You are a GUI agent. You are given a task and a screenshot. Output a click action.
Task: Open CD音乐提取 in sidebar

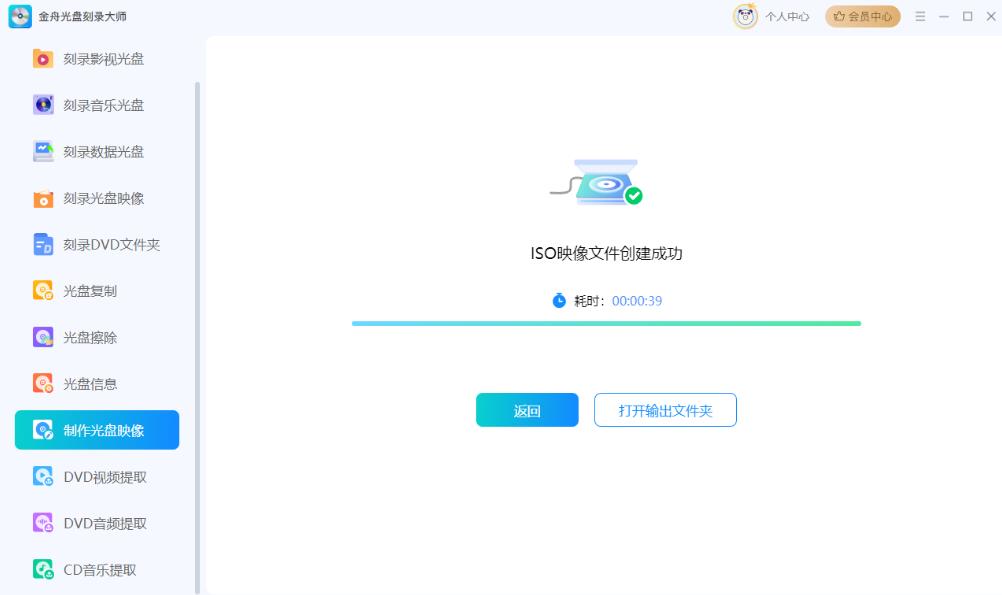(97, 569)
